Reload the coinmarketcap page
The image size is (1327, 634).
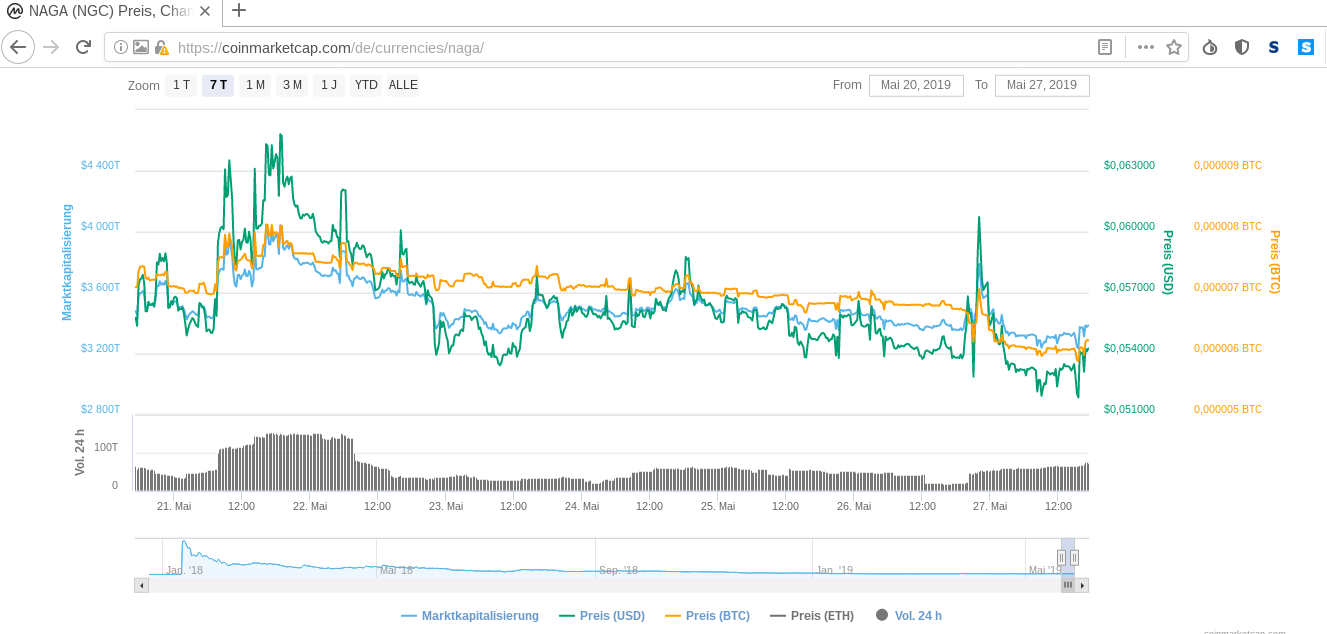(83, 47)
